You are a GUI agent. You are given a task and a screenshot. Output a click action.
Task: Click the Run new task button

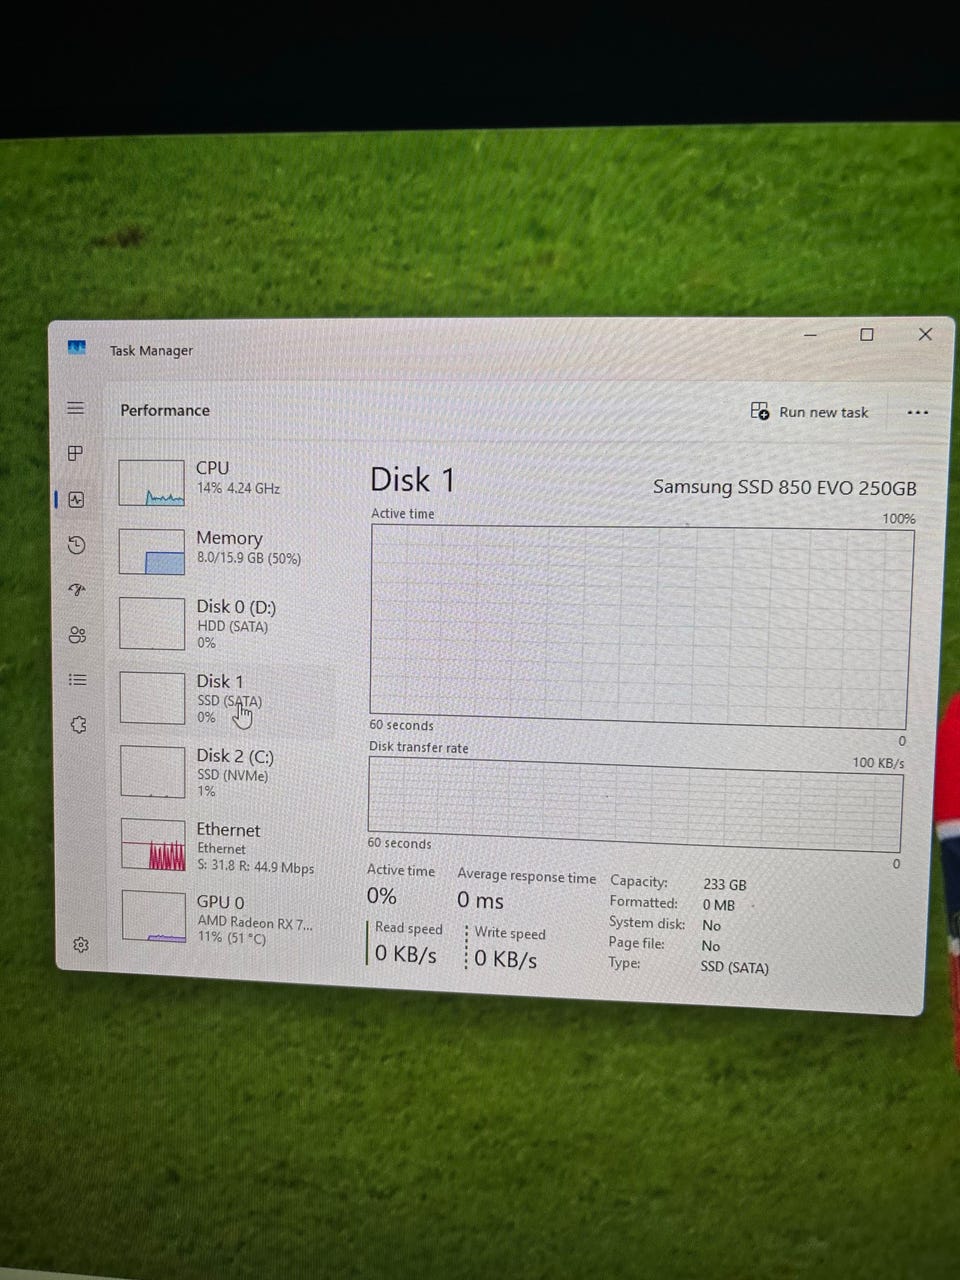click(809, 412)
